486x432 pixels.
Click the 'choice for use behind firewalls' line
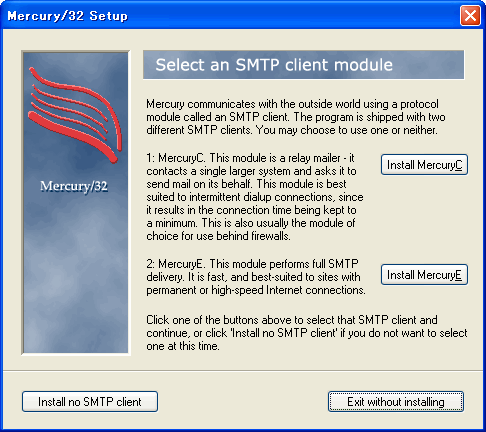(x=218, y=236)
